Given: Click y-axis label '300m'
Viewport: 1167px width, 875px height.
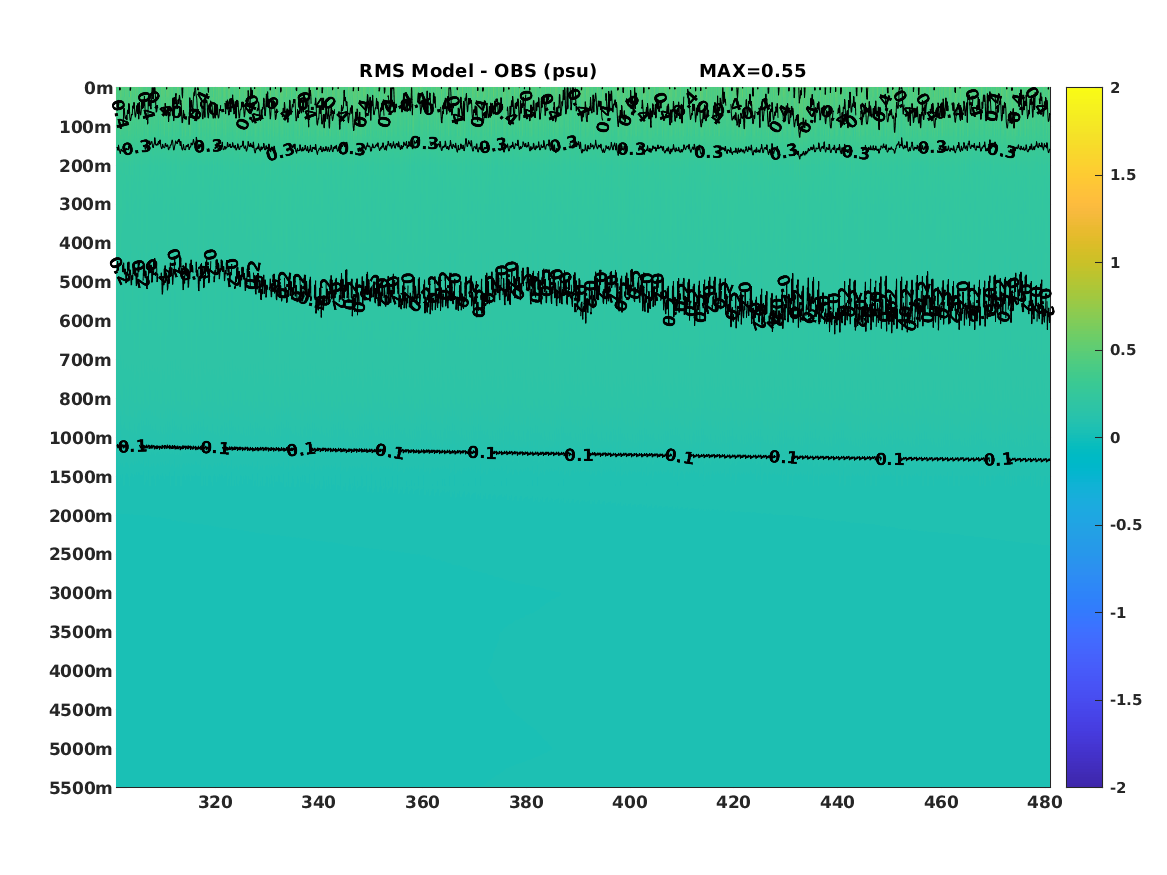Looking at the screenshot, I should click(x=86, y=205).
